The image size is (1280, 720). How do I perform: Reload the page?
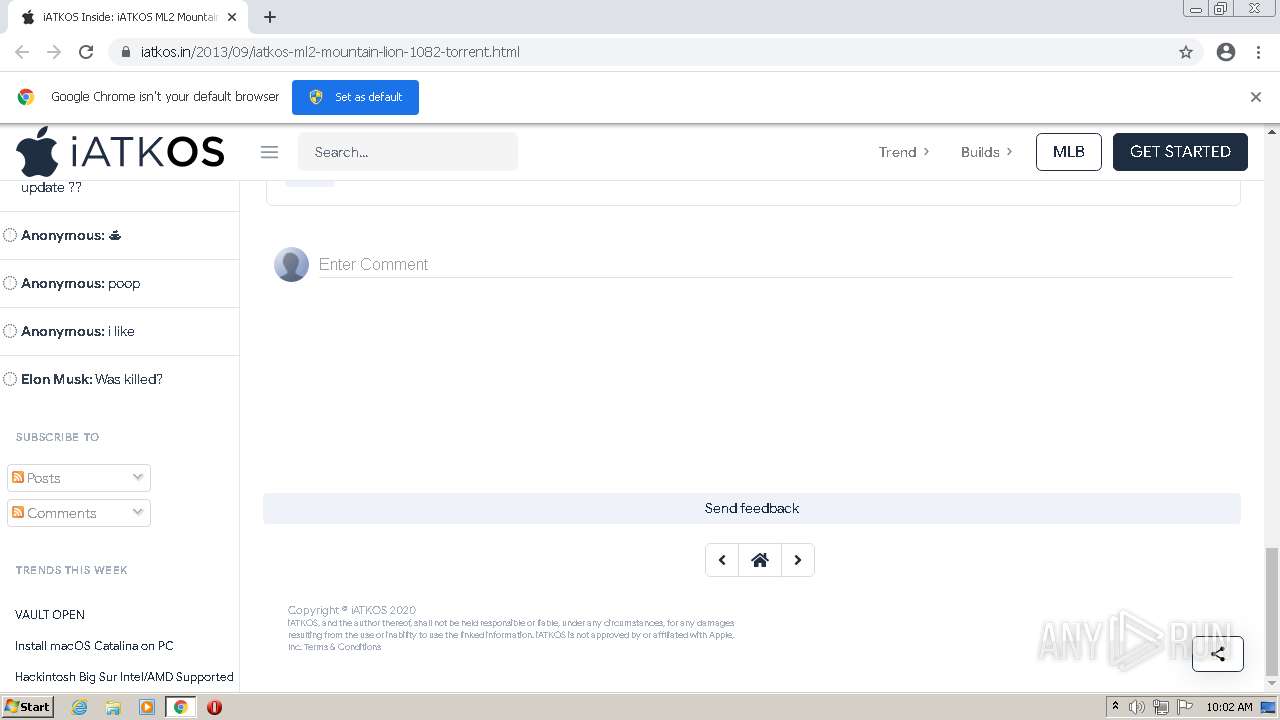pos(86,52)
